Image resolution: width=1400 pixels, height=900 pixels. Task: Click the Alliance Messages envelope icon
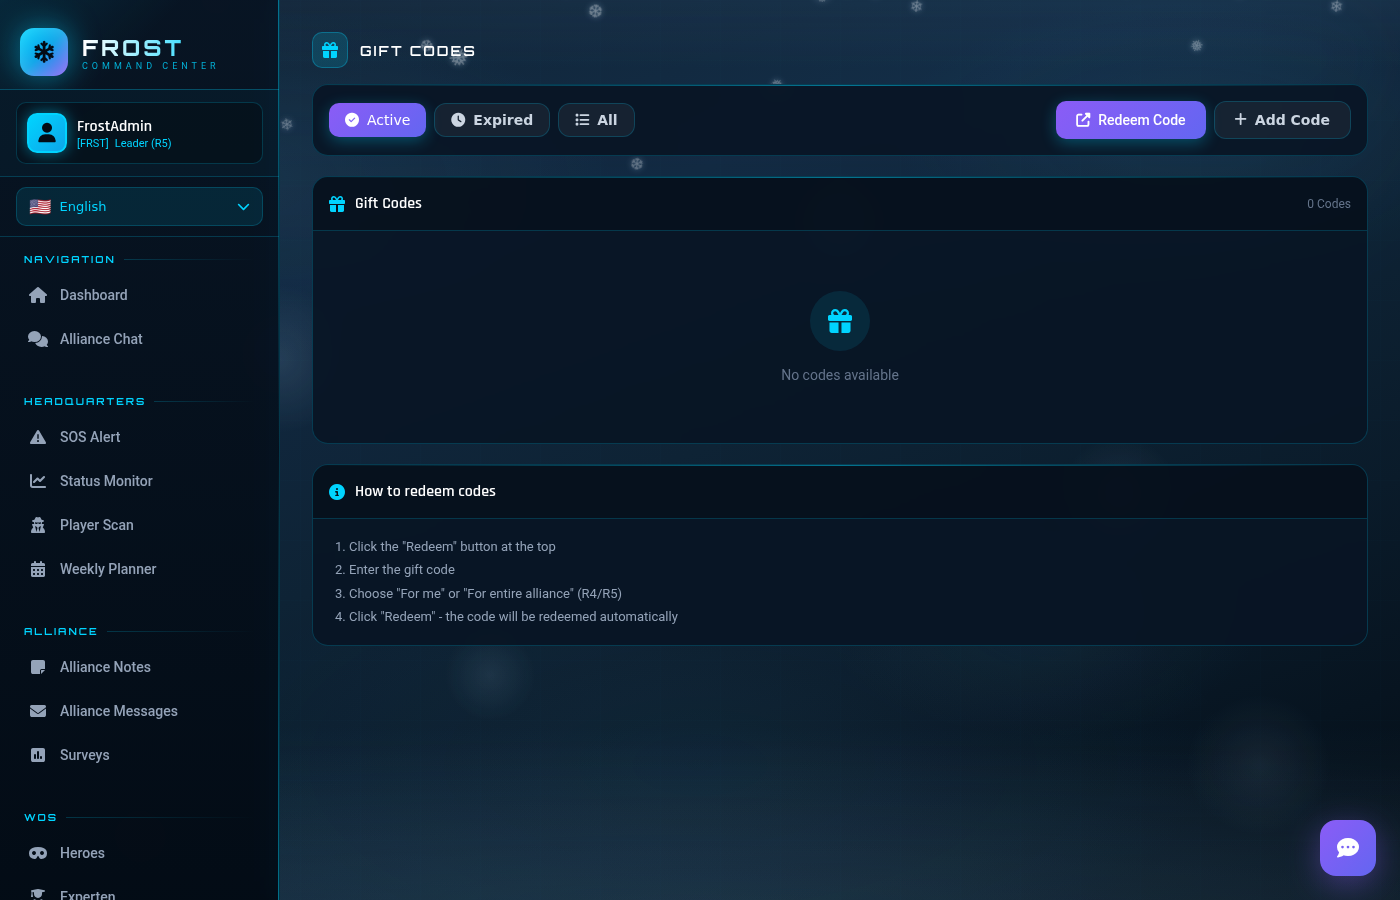pyautogui.click(x=38, y=711)
